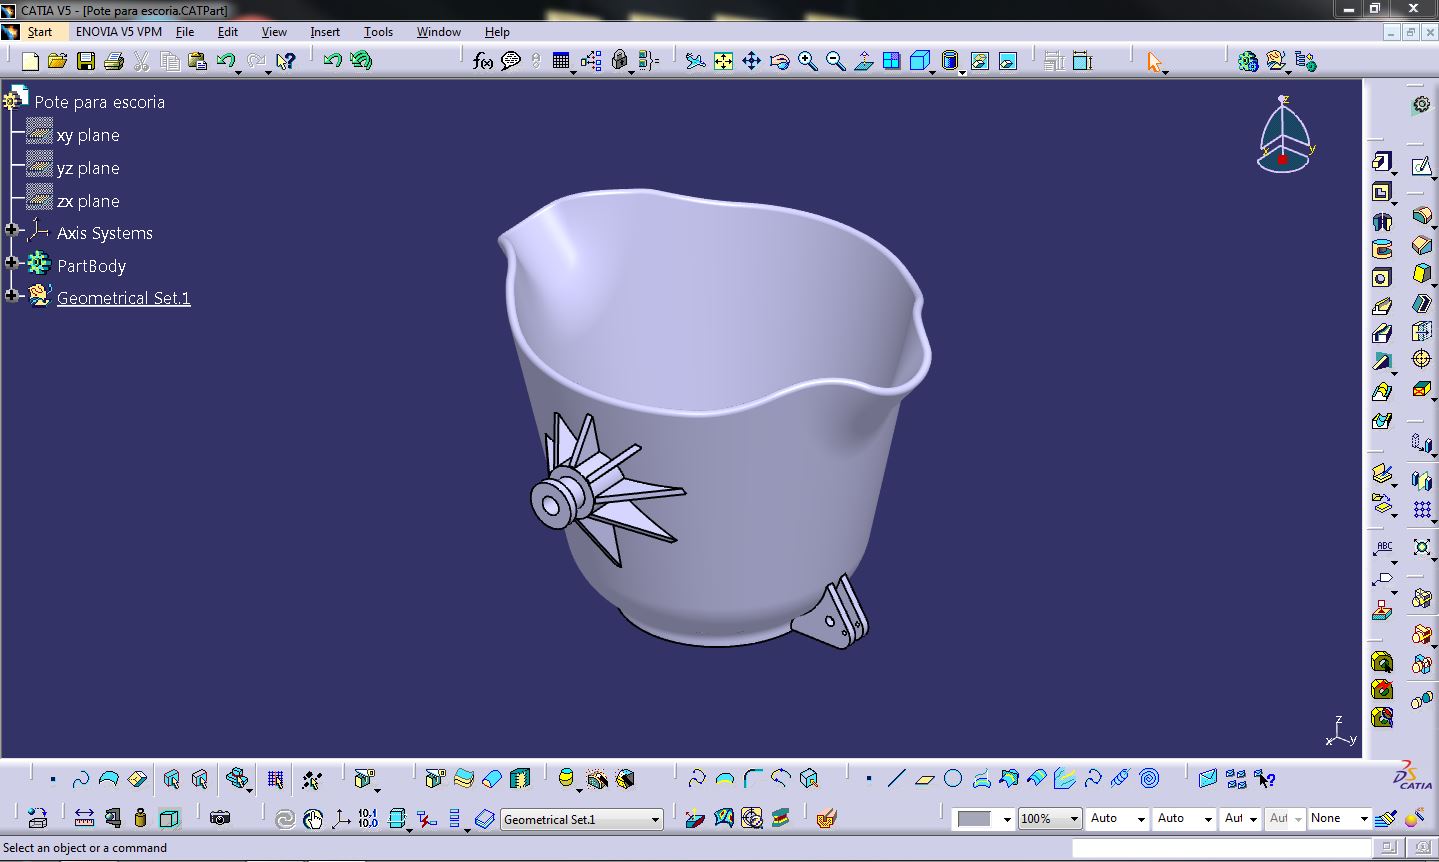The image size is (1439, 862).
Task: Toggle the 3D working support grid
Action: pos(275,778)
